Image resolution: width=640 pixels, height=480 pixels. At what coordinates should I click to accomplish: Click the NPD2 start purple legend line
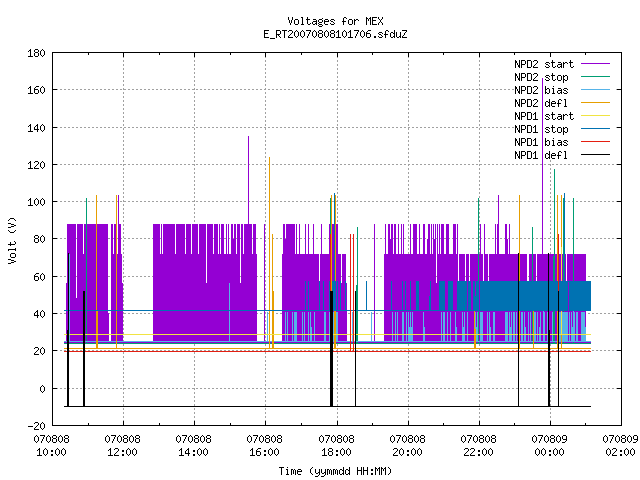pyautogui.click(x=595, y=64)
